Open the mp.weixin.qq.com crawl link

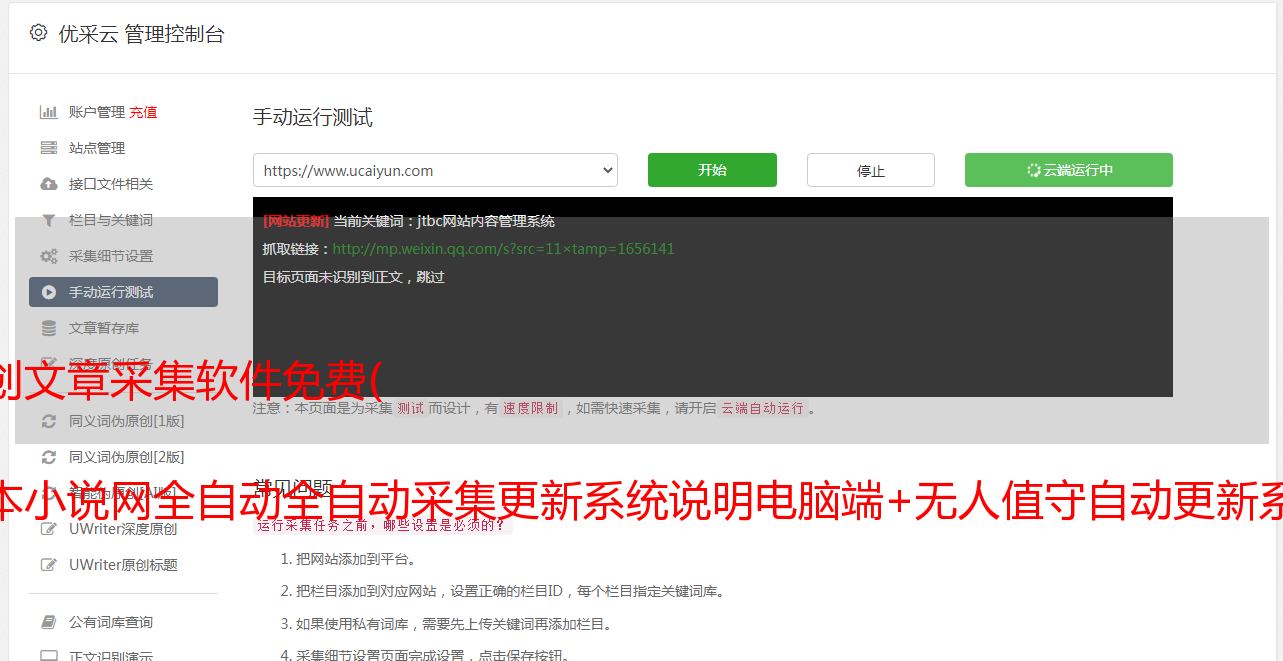[x=503, y=249]
